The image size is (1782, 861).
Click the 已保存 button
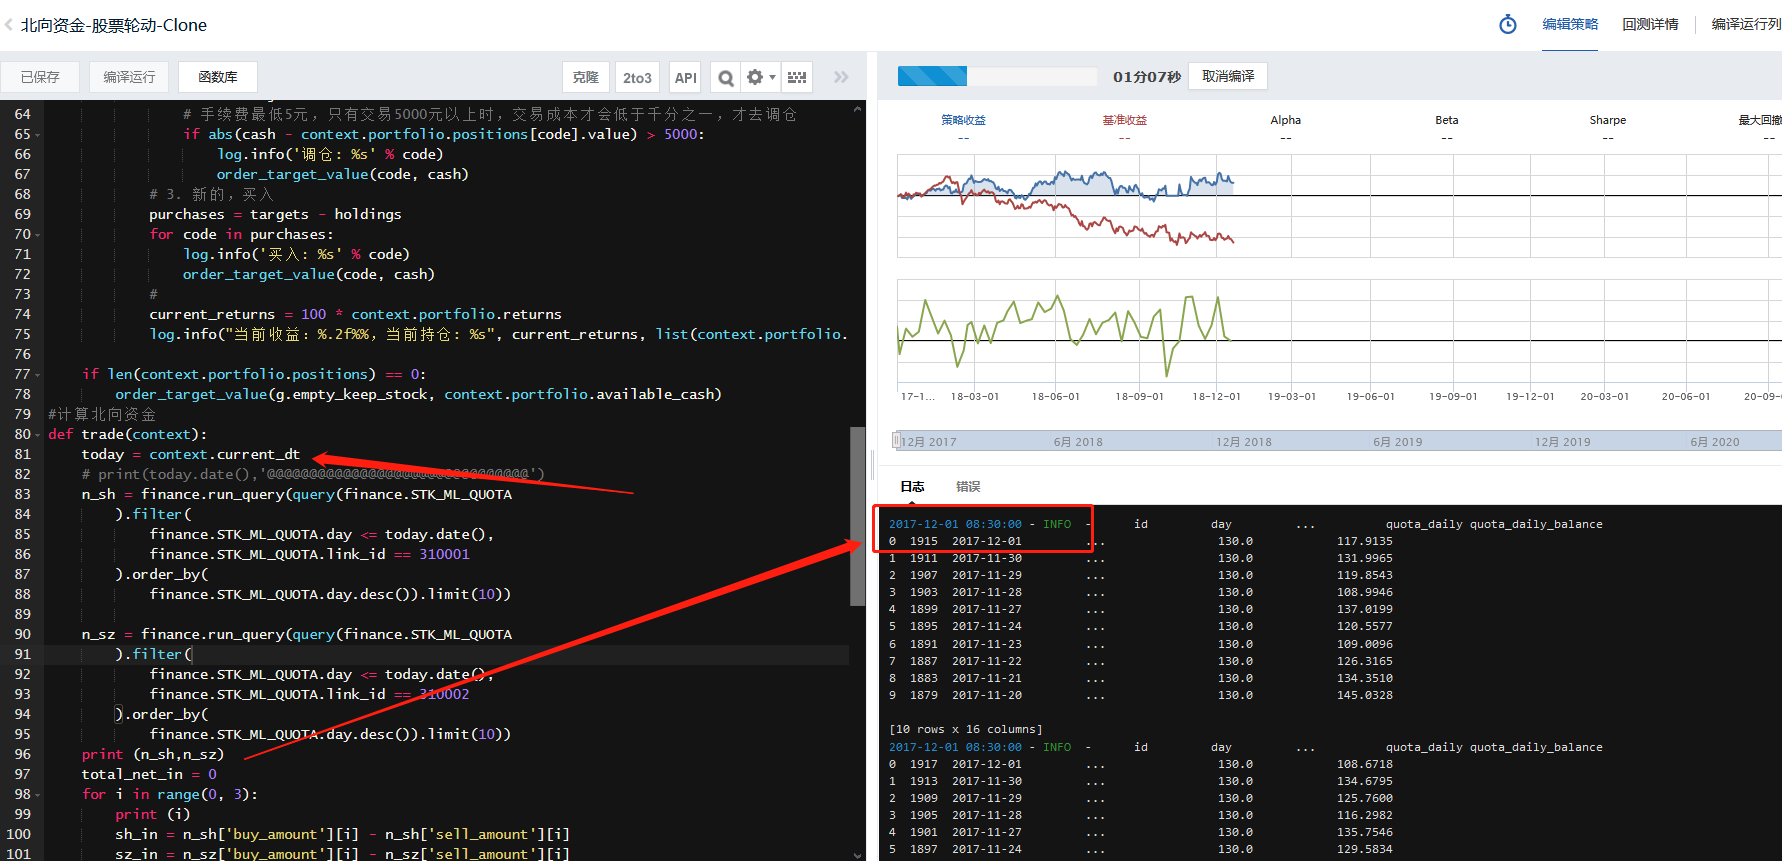(x=40, y=77)
